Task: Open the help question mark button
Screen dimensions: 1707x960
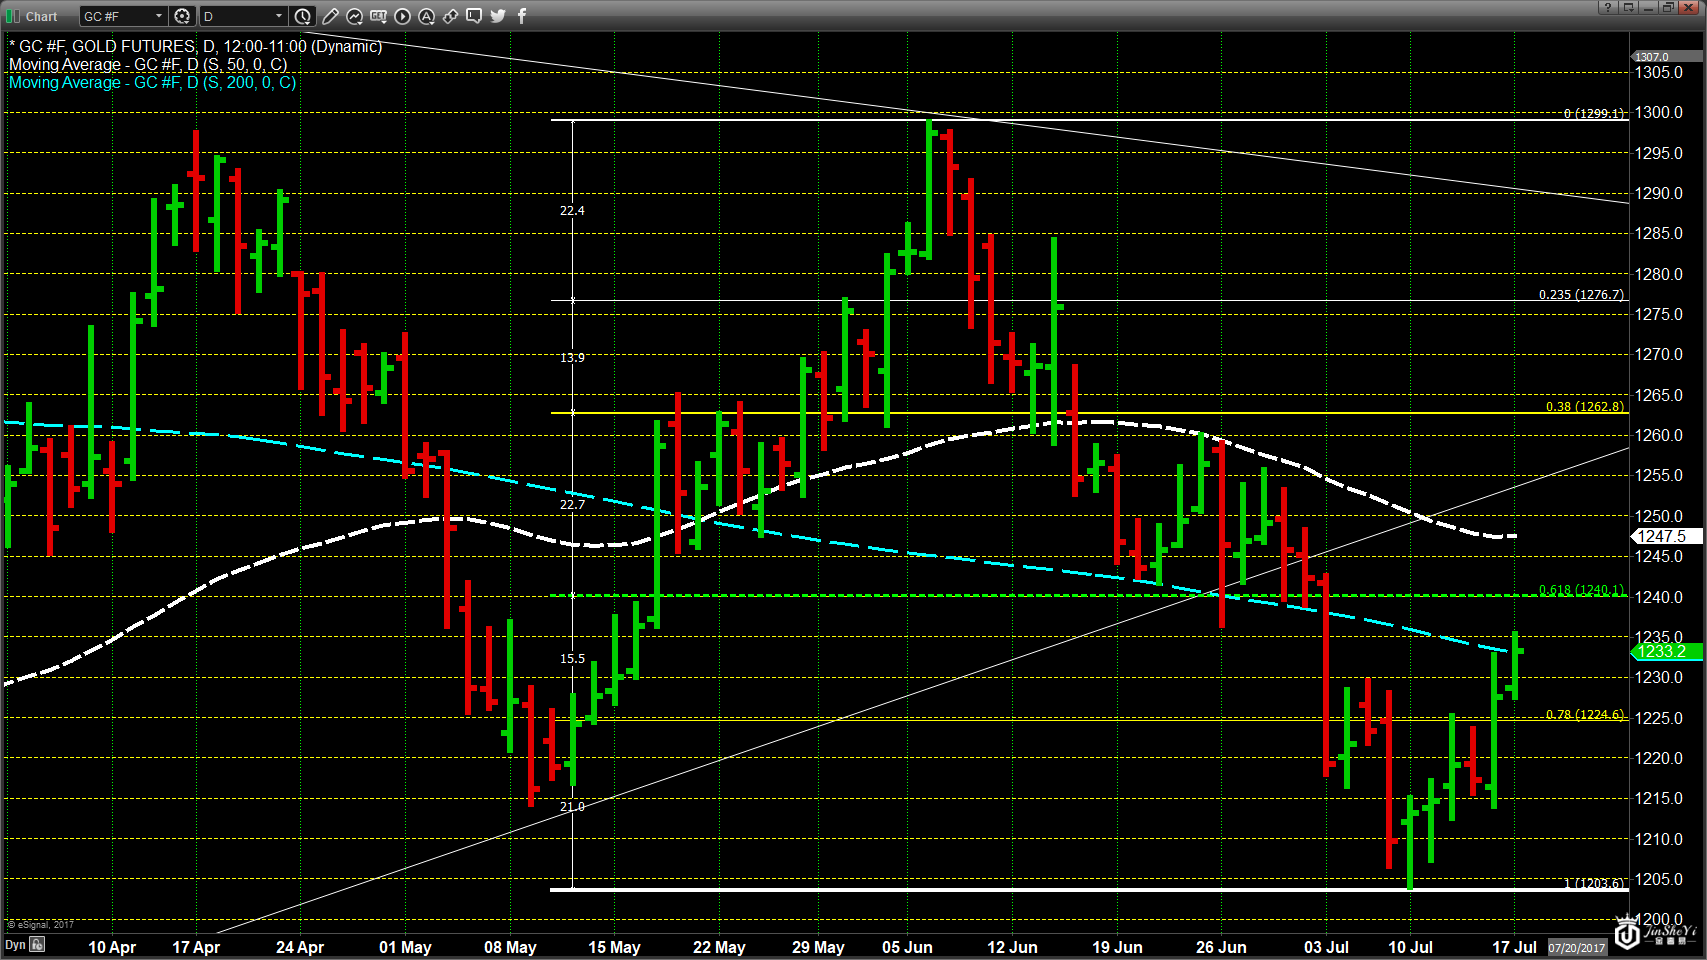Action: [1607, 8]
